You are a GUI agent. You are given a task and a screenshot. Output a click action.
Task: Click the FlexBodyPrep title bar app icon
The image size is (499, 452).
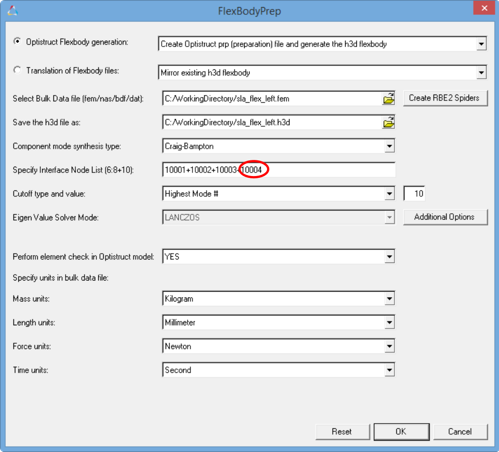click(13, 11)
